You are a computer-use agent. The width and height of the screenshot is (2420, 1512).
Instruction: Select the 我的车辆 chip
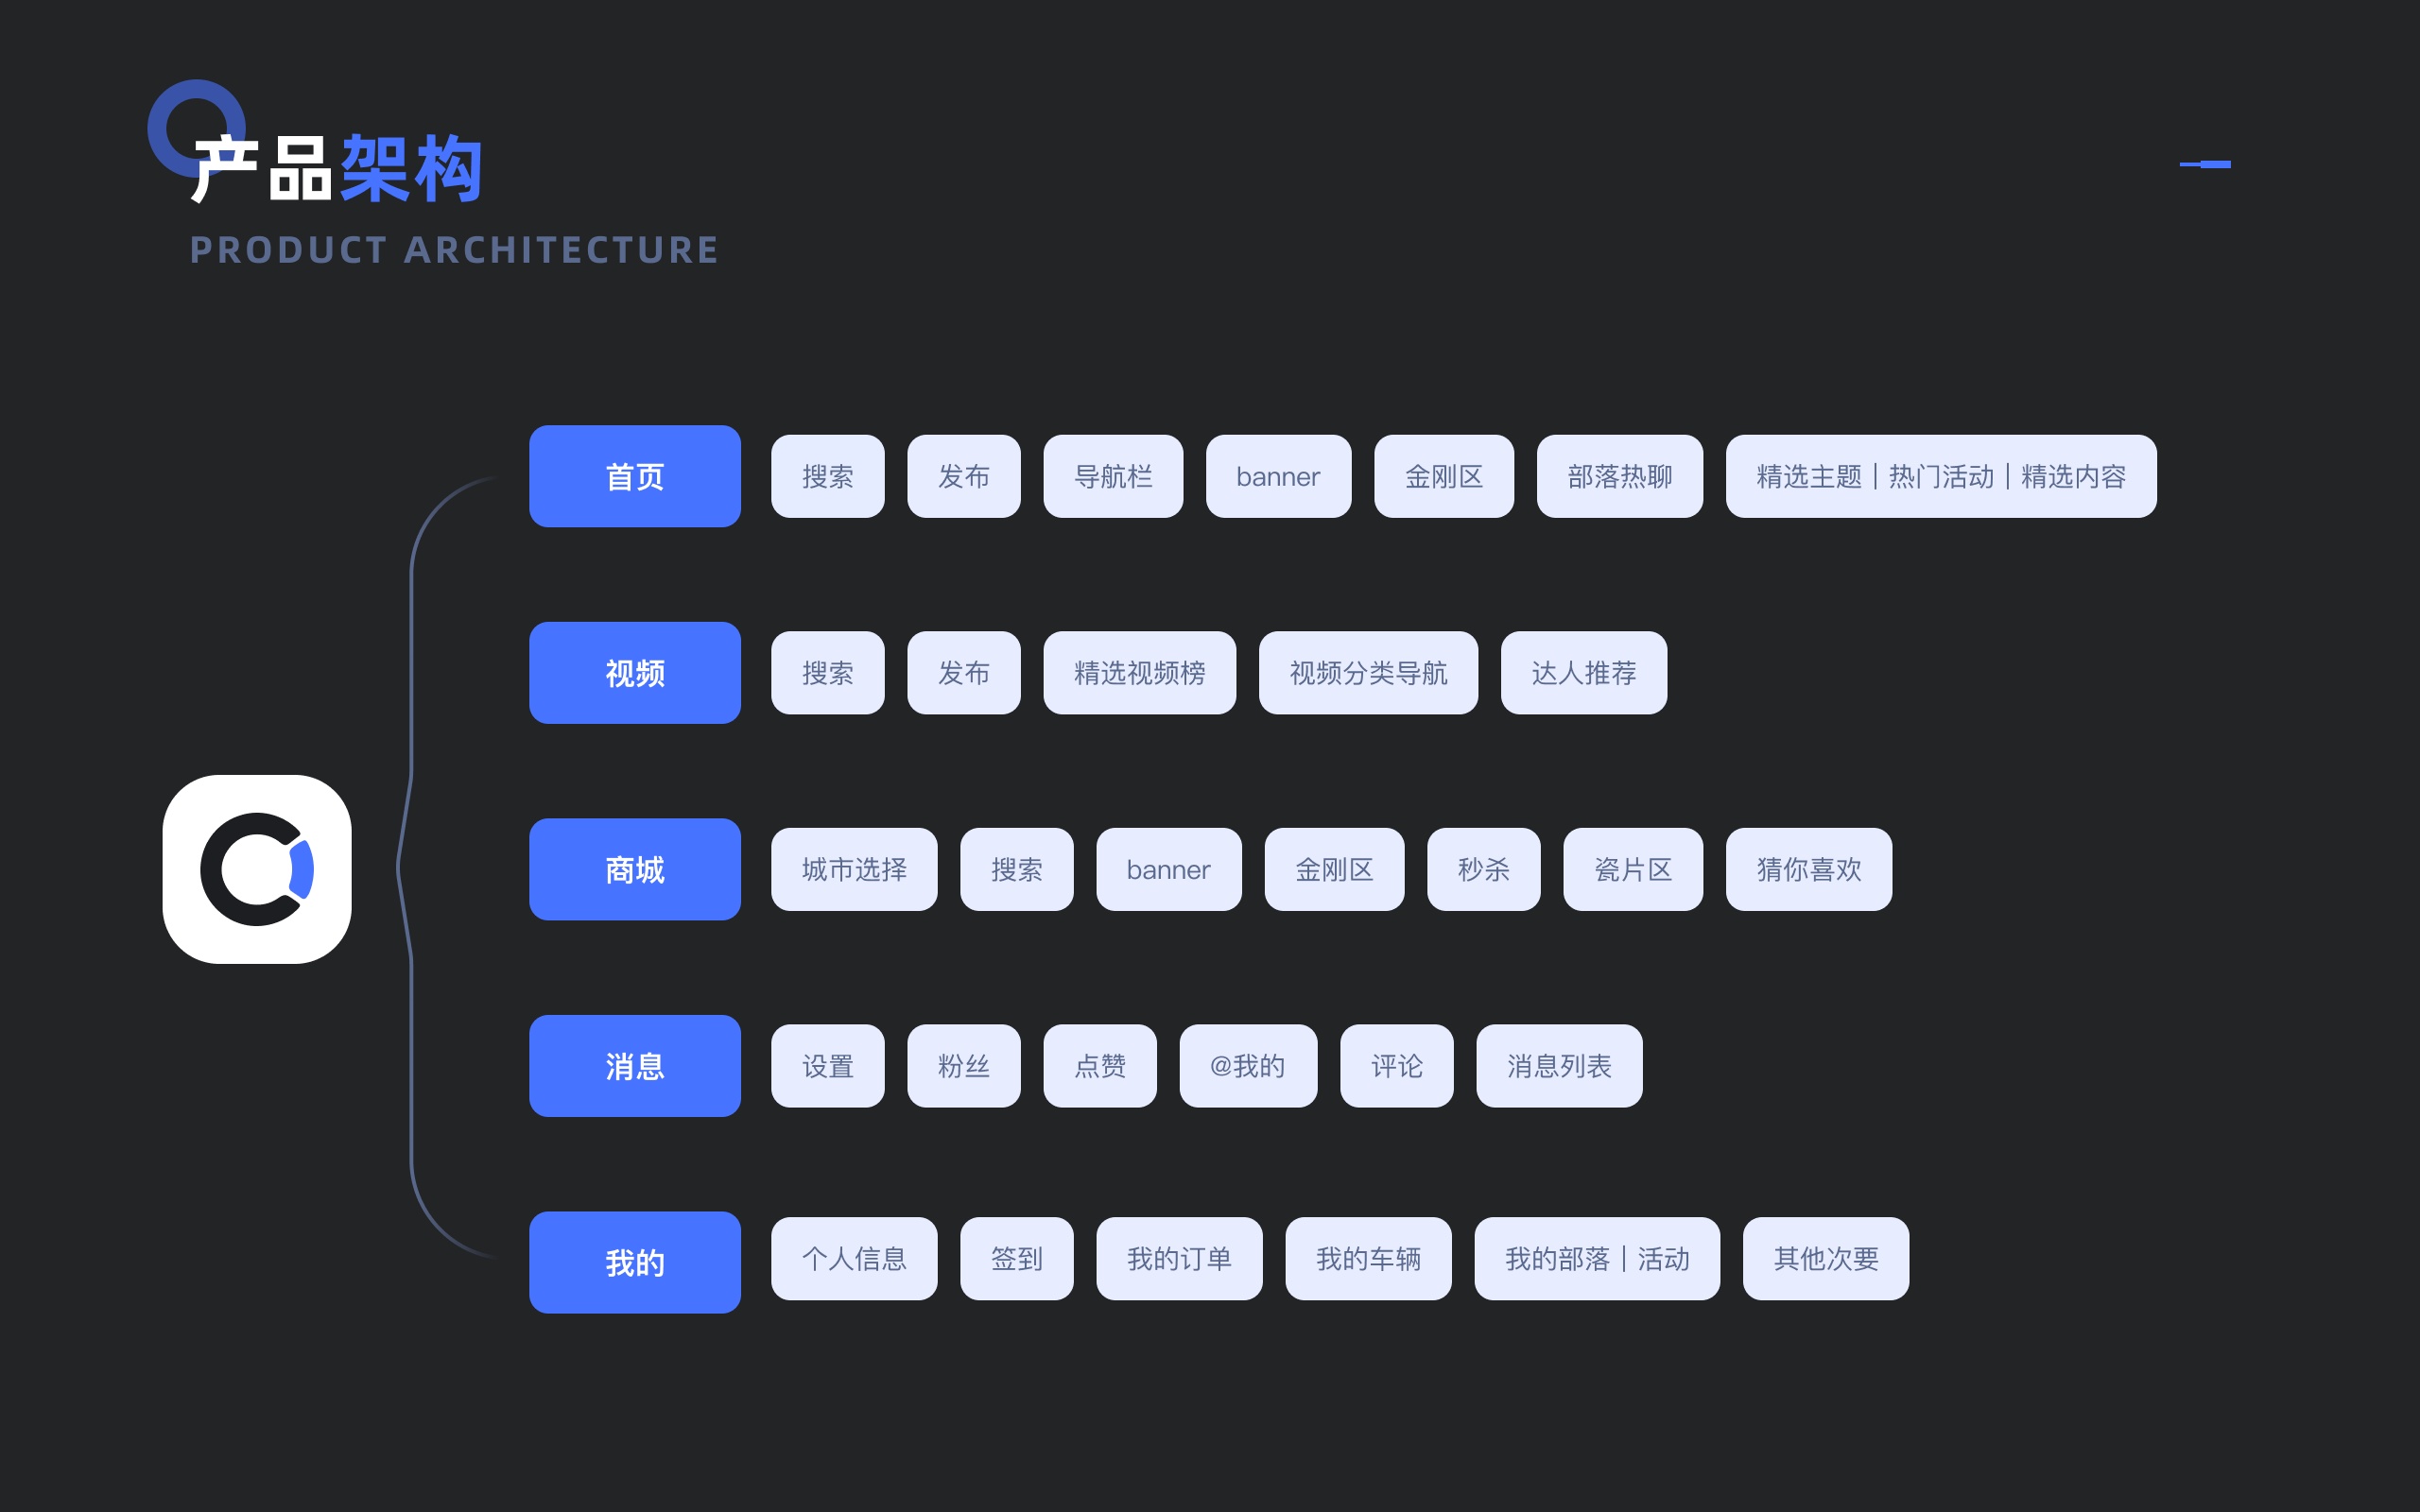(1367, 1258)
